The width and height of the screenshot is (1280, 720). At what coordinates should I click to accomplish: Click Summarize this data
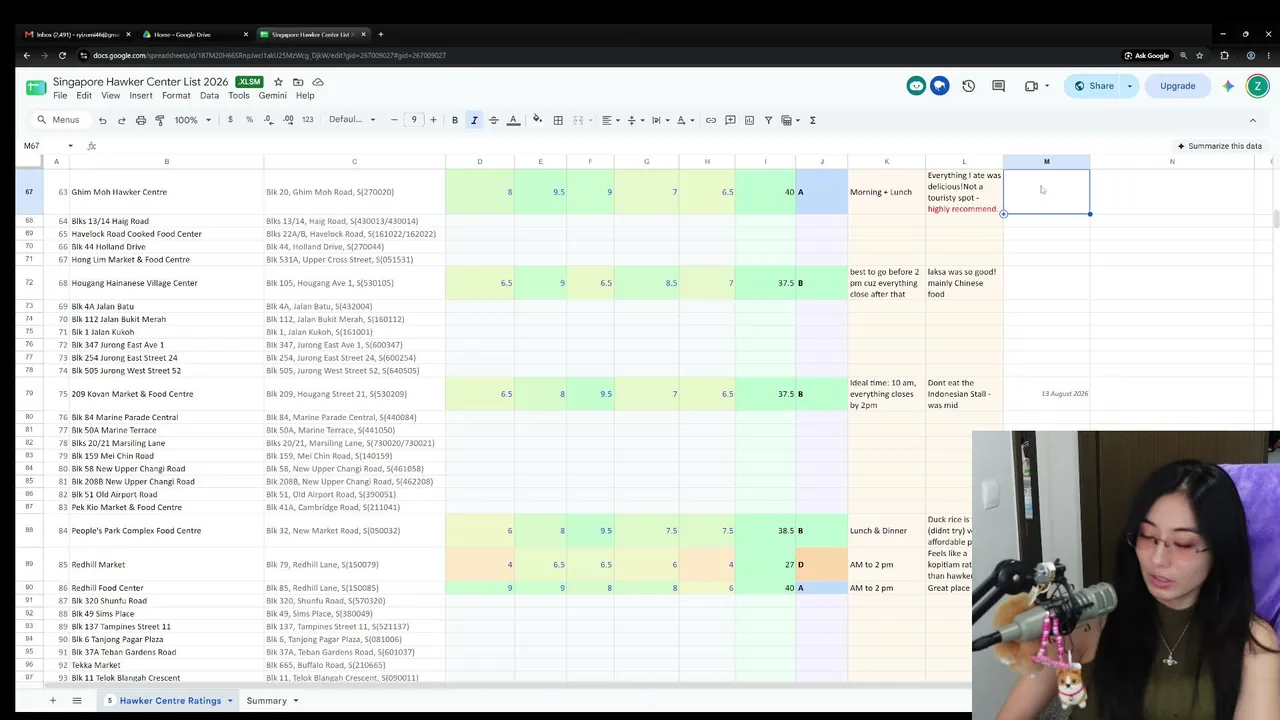[x=1219, y=146]
